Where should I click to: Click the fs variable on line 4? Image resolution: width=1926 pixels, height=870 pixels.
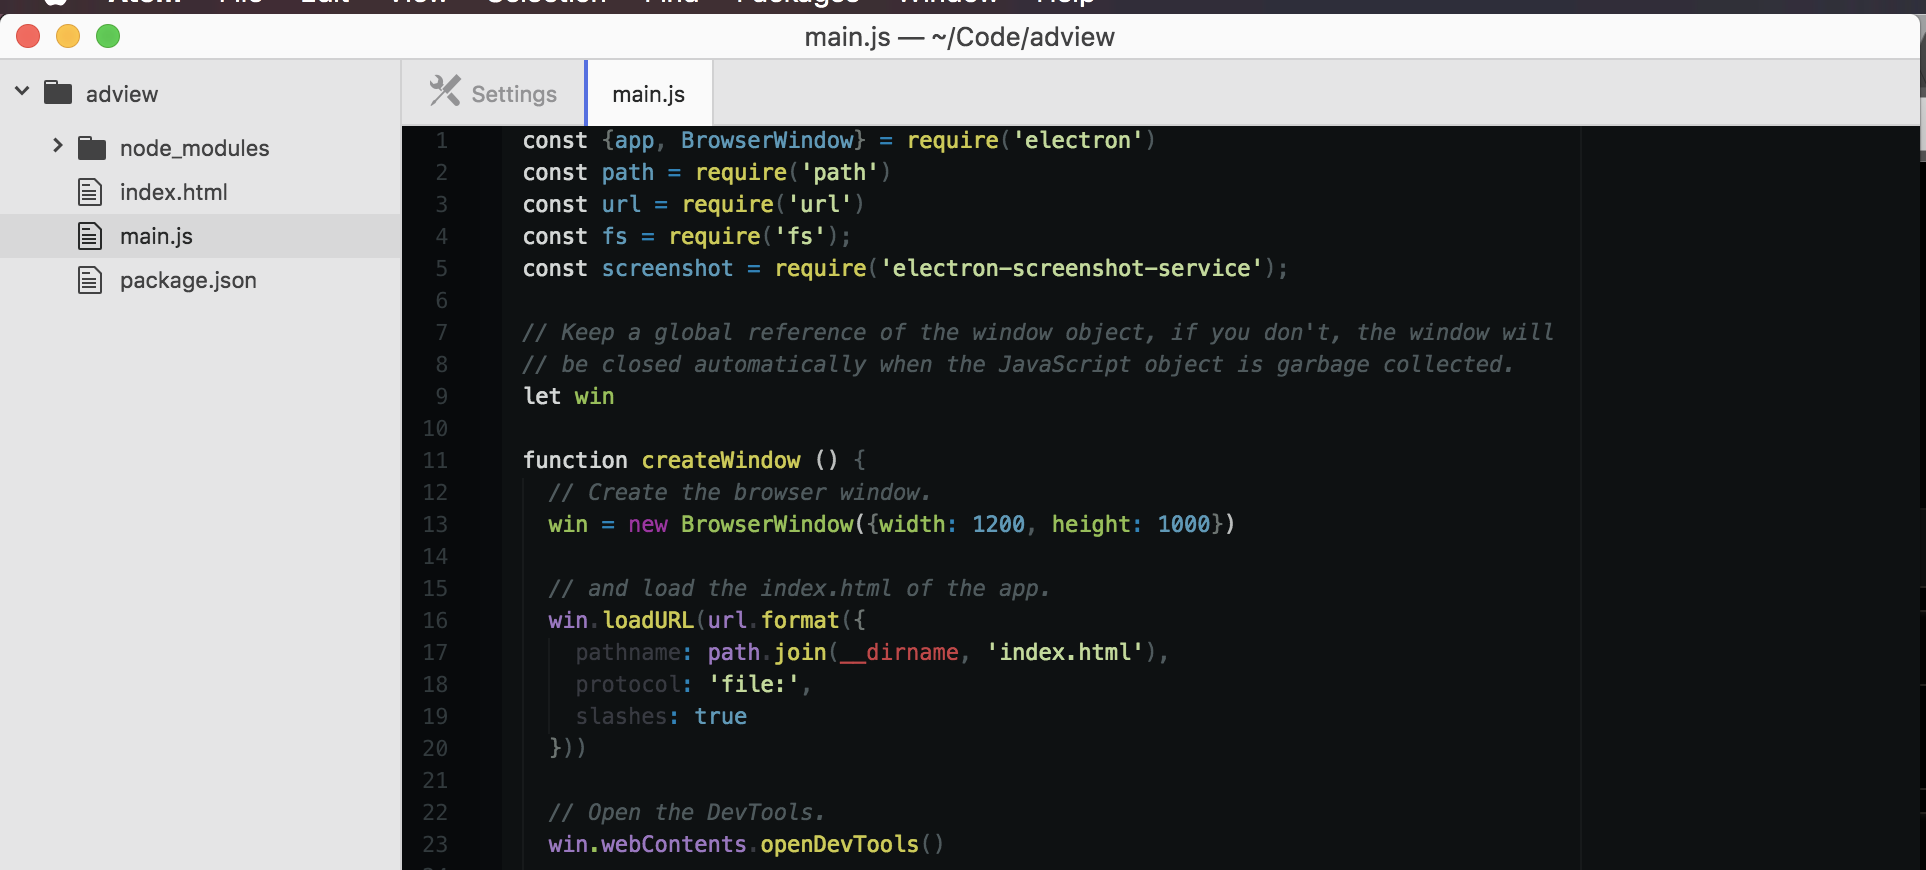[615, 236]
